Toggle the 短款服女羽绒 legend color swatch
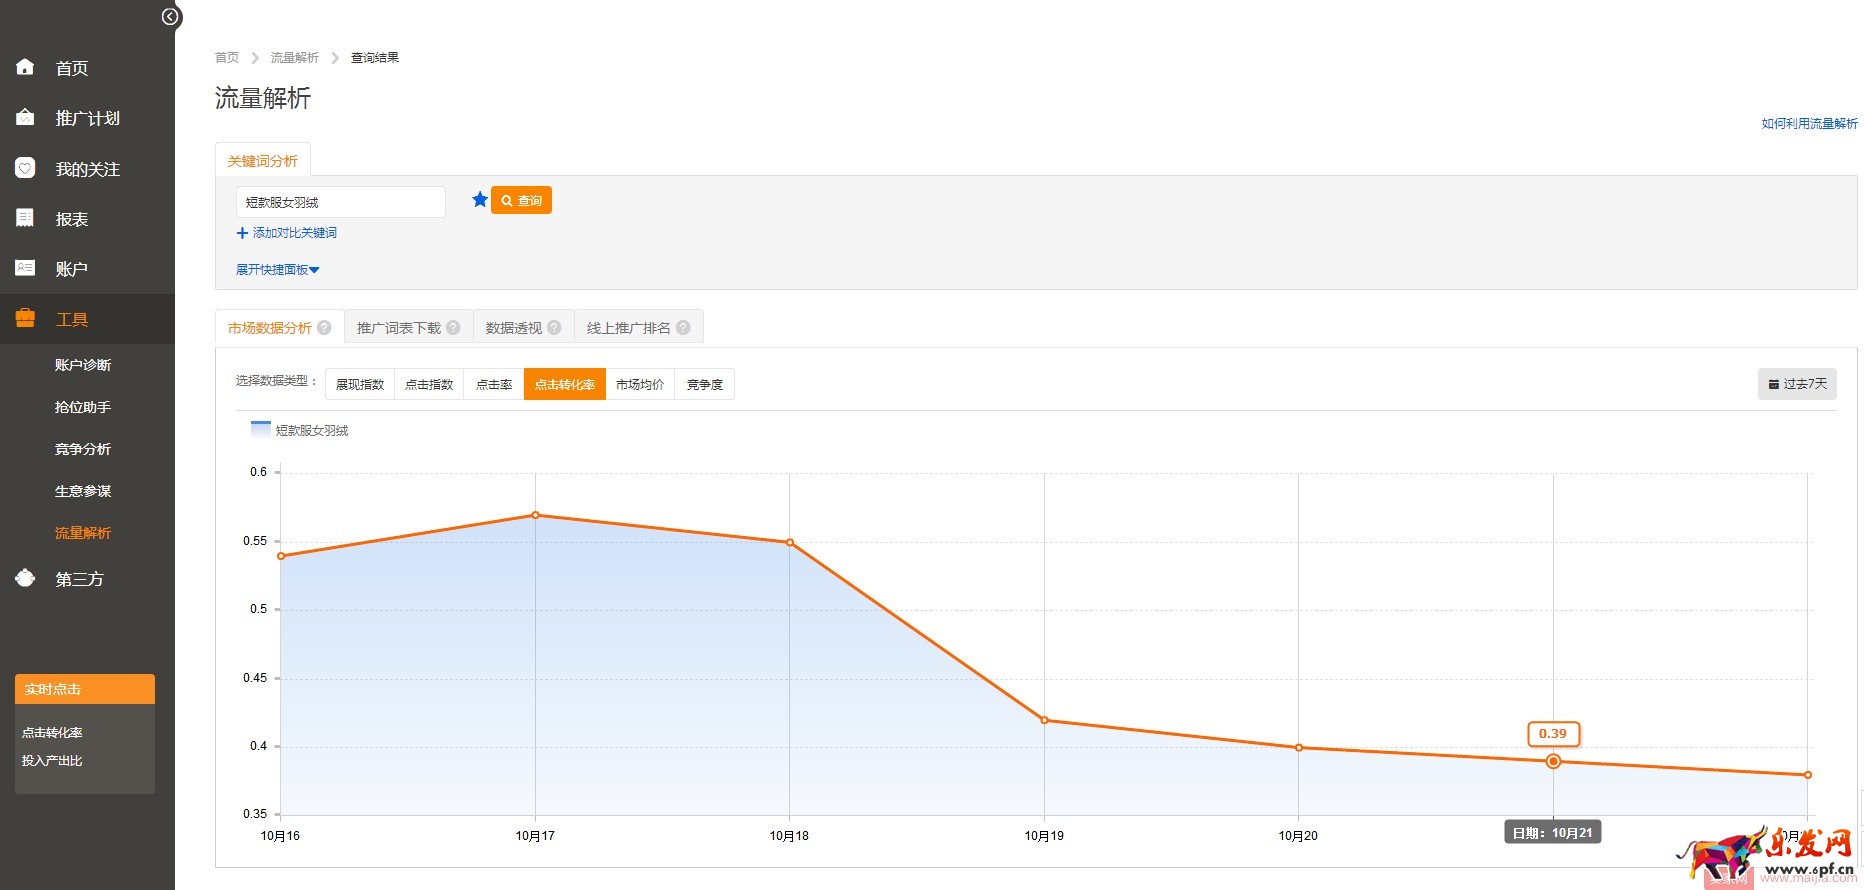 [x=260, y=430]
